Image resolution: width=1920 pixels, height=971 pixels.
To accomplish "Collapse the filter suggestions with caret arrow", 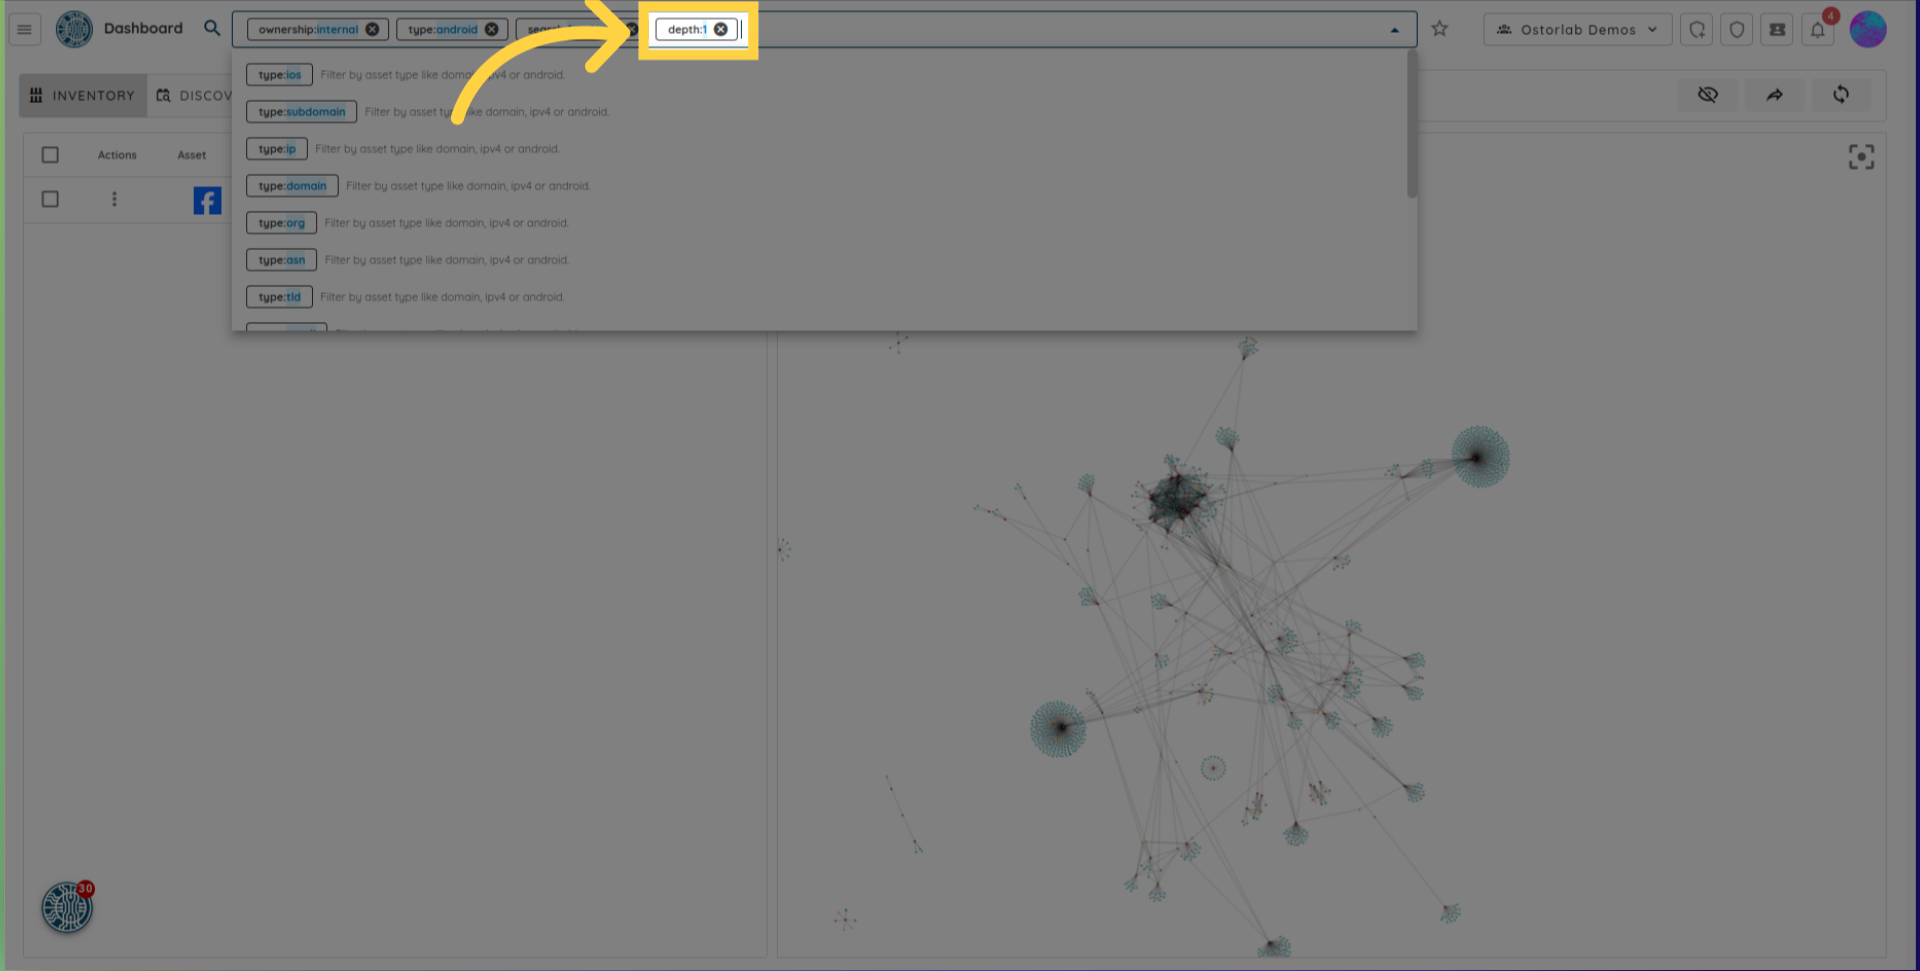I will pos(1394,30).
